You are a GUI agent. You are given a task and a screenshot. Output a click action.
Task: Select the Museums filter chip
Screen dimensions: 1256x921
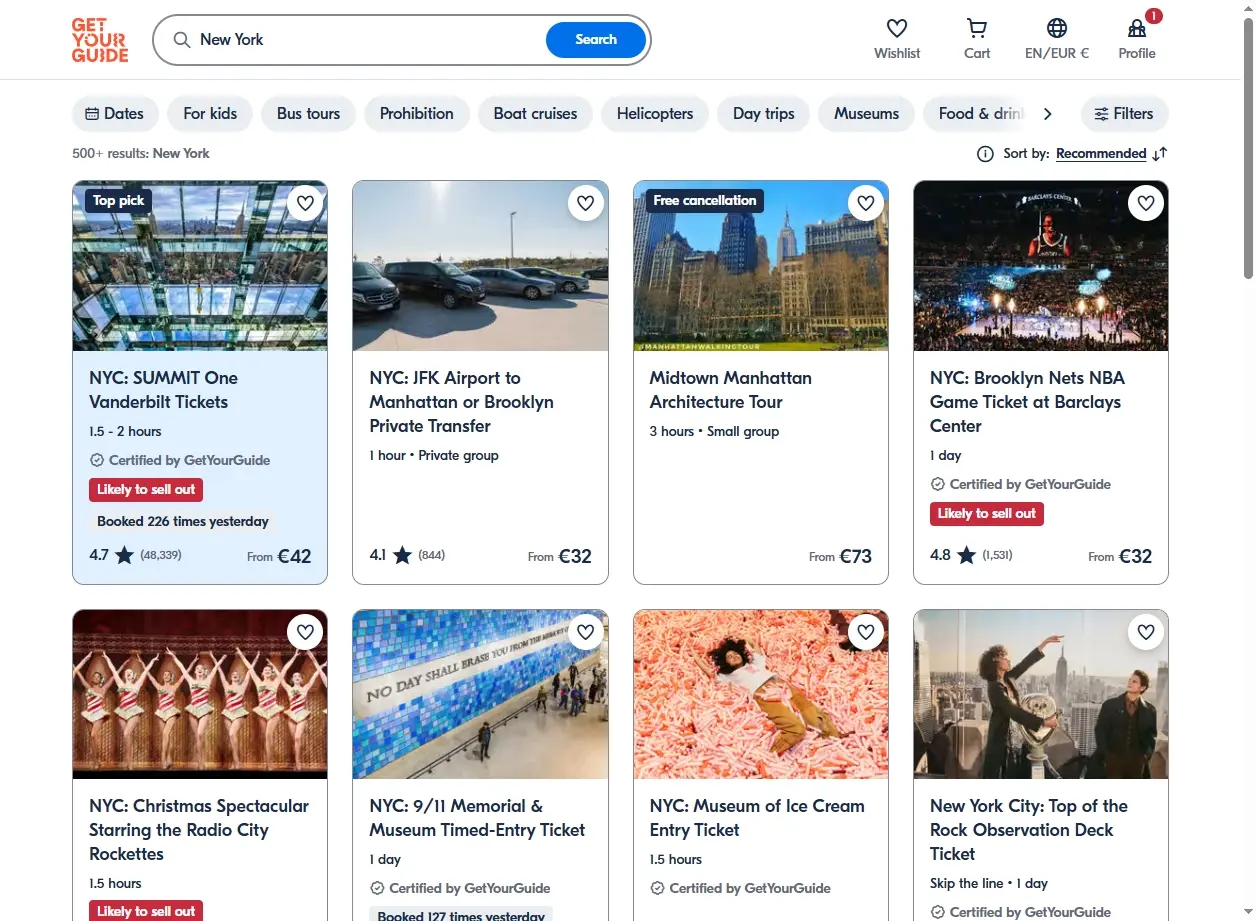(x=867, y=114)
